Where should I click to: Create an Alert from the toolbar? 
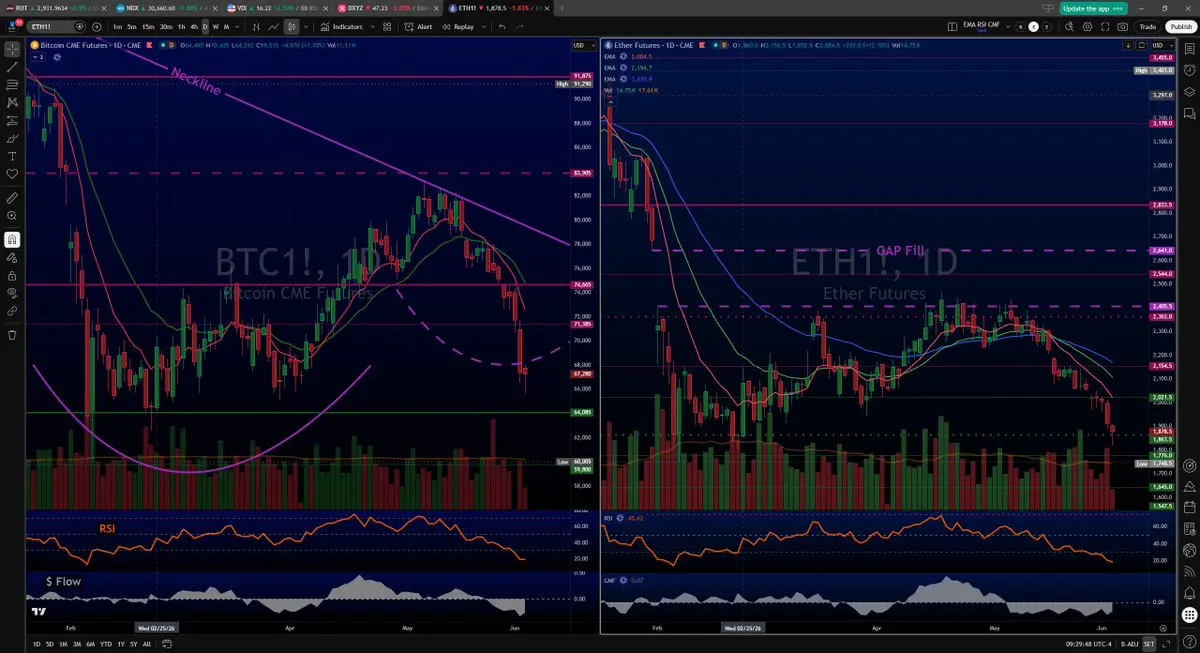click(x=419, y=26)
